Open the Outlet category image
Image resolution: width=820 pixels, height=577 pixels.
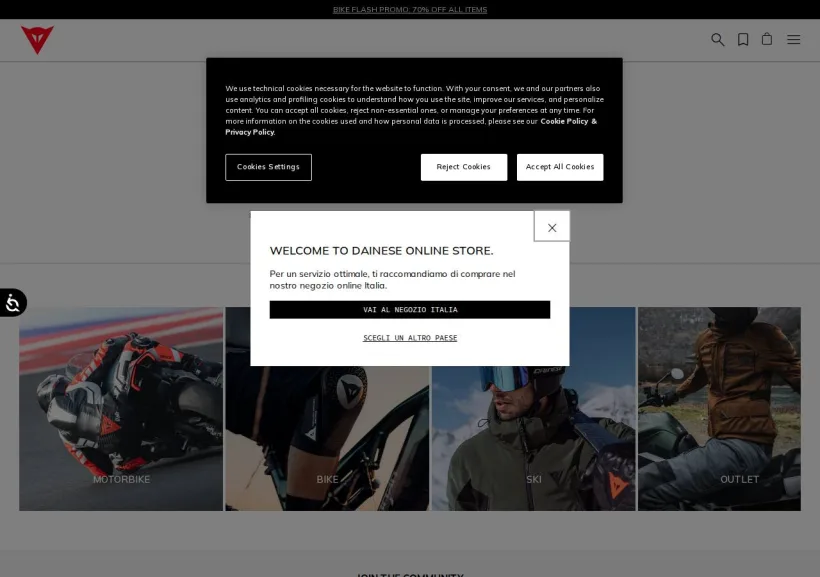coord(719,409)
